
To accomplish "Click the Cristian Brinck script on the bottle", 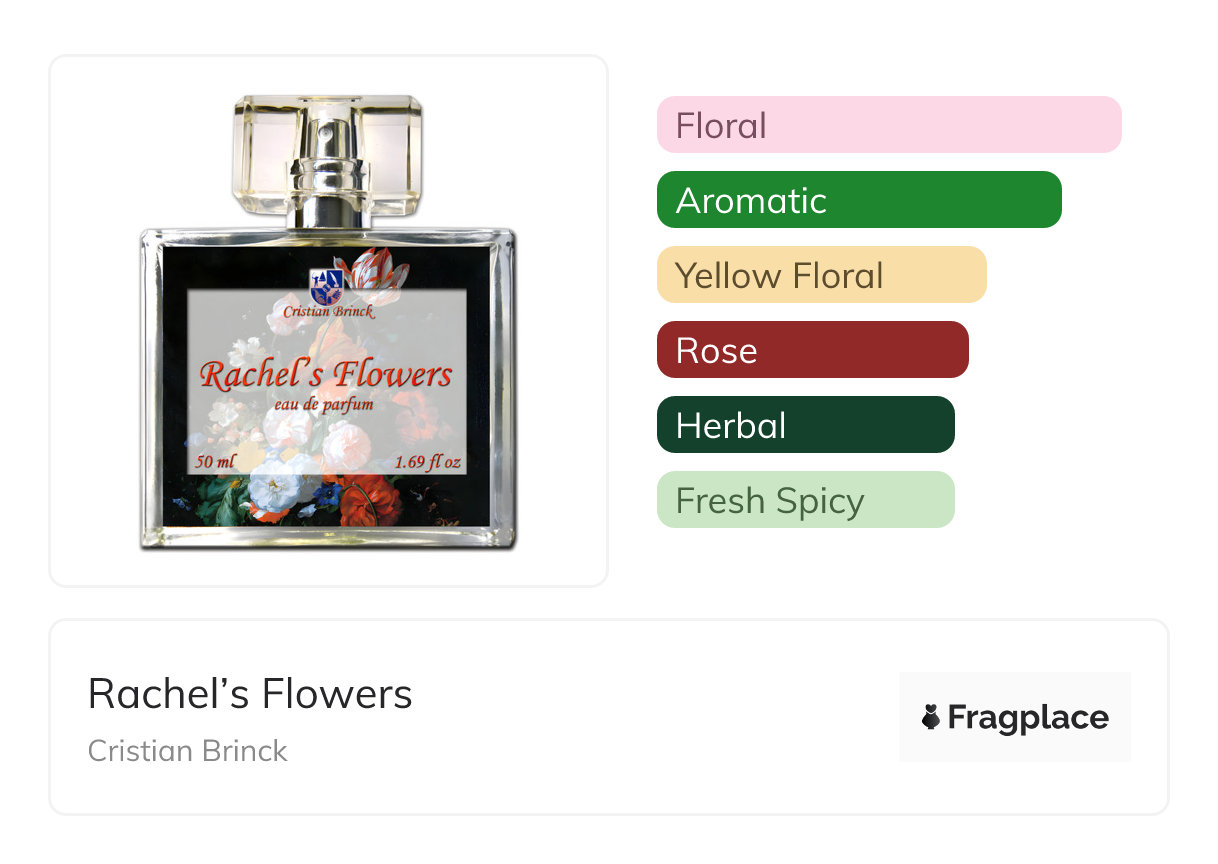I will tap(328, 311).
